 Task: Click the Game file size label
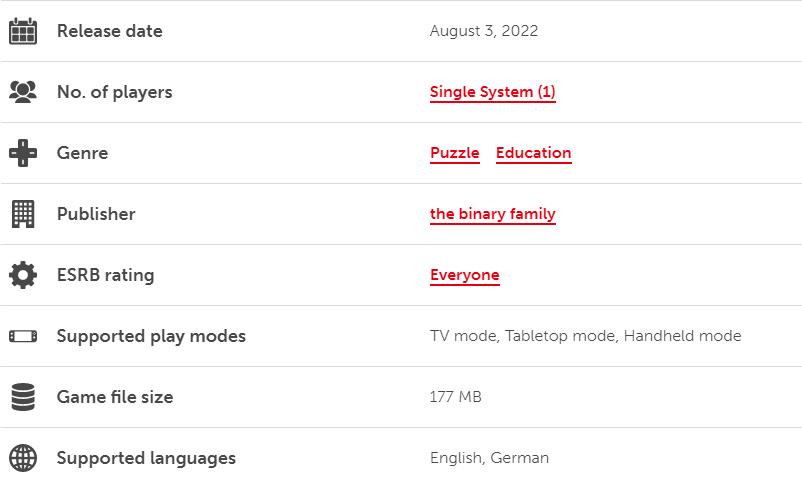[x=115, y=397]
